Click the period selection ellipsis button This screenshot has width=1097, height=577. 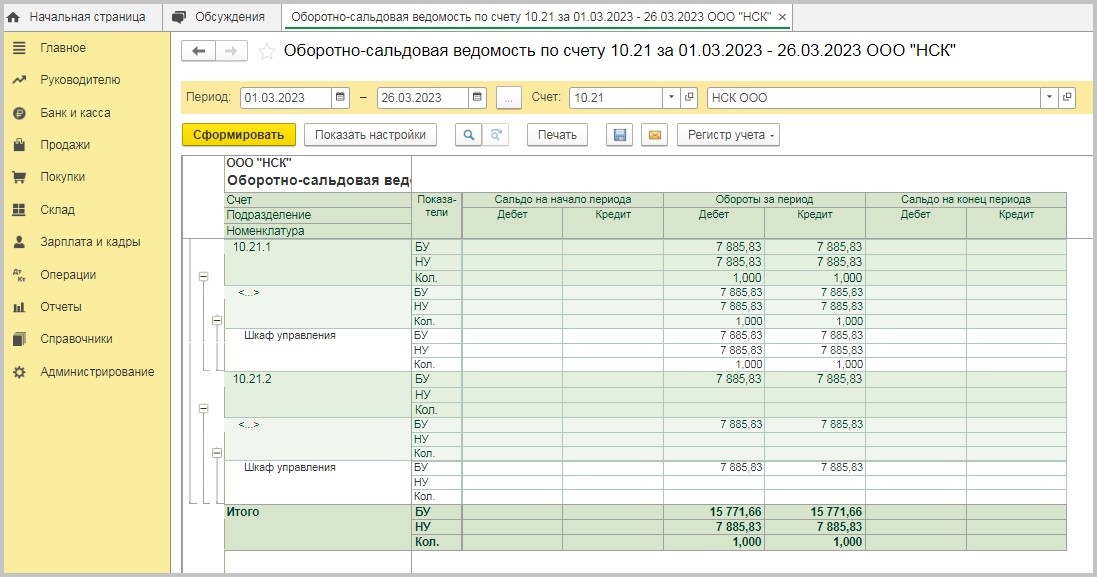point(509,98)
